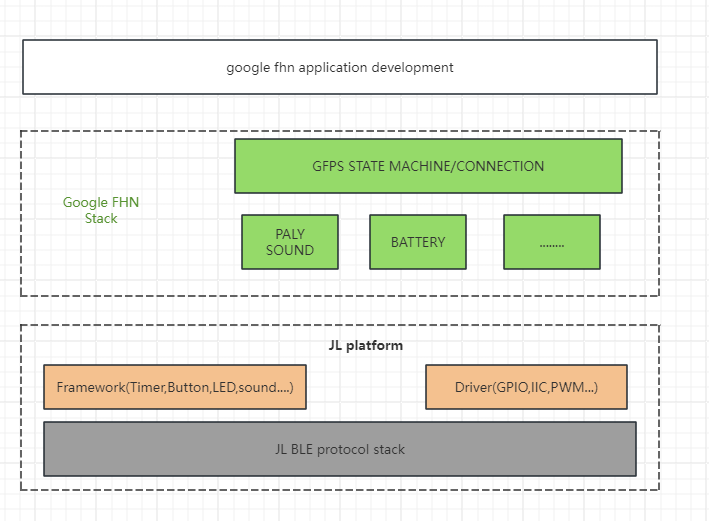Click the GFPS STATE MACHINE/CONNECTION block
The width and height of the screenshot is (709, 521).
click(x=428, y=166)
